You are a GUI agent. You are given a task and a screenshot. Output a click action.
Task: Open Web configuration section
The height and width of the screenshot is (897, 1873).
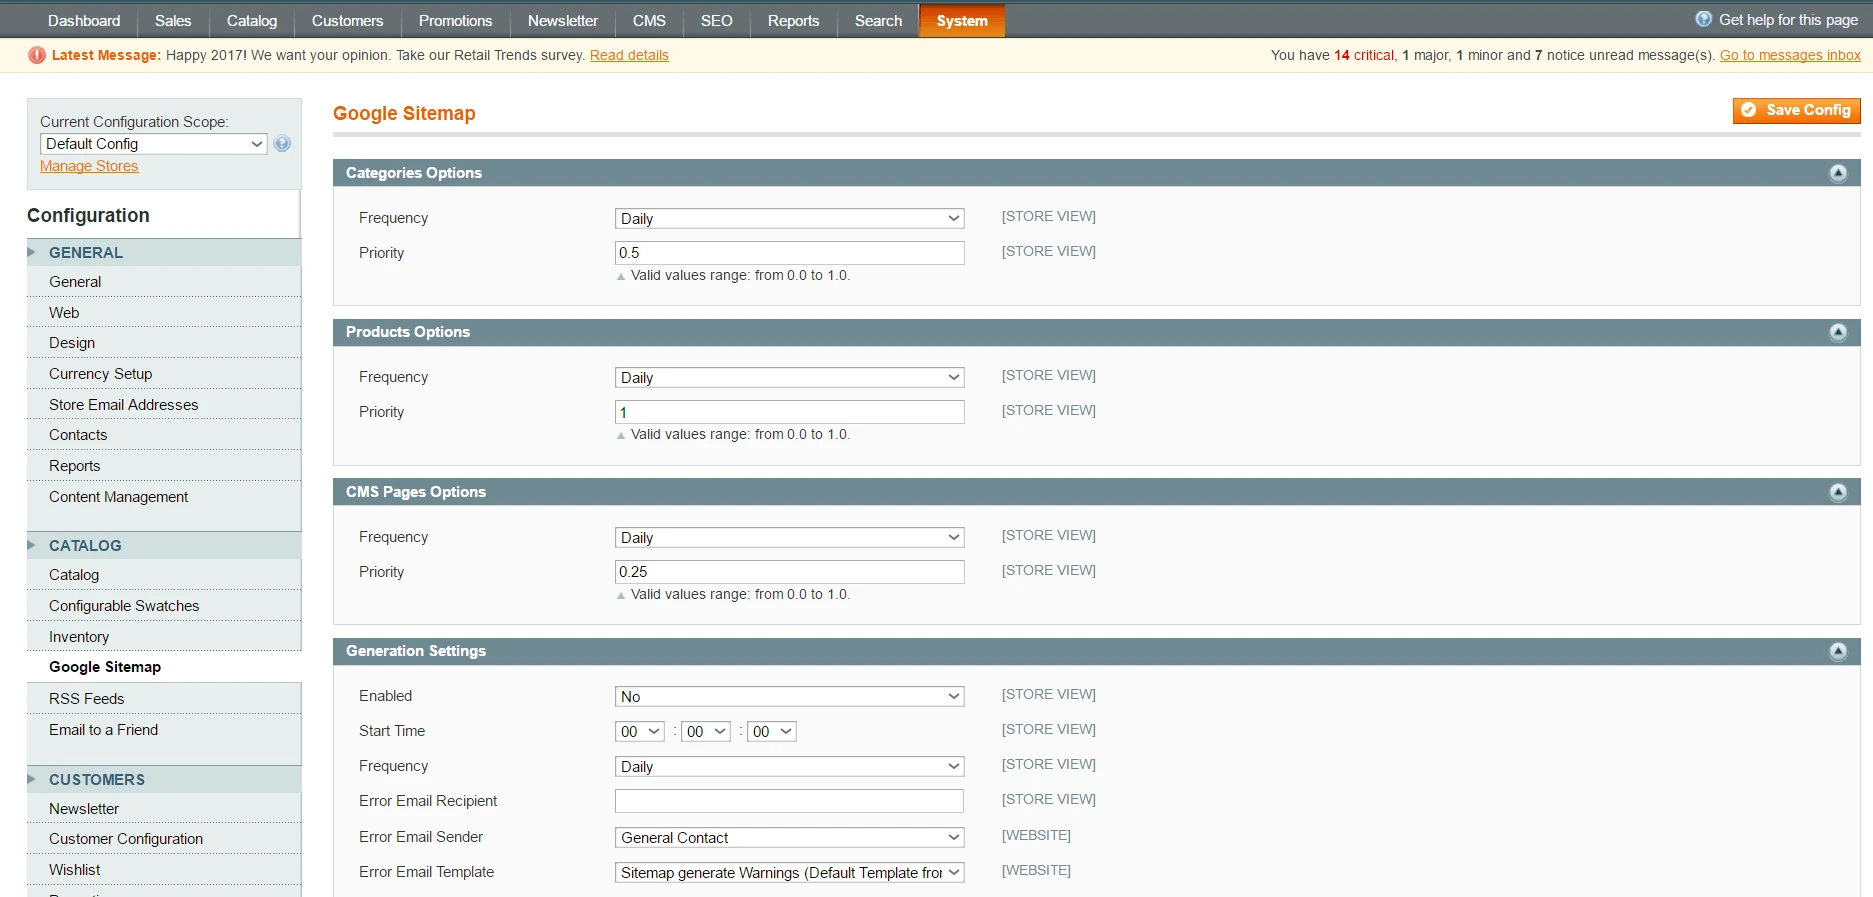point(164,313)
